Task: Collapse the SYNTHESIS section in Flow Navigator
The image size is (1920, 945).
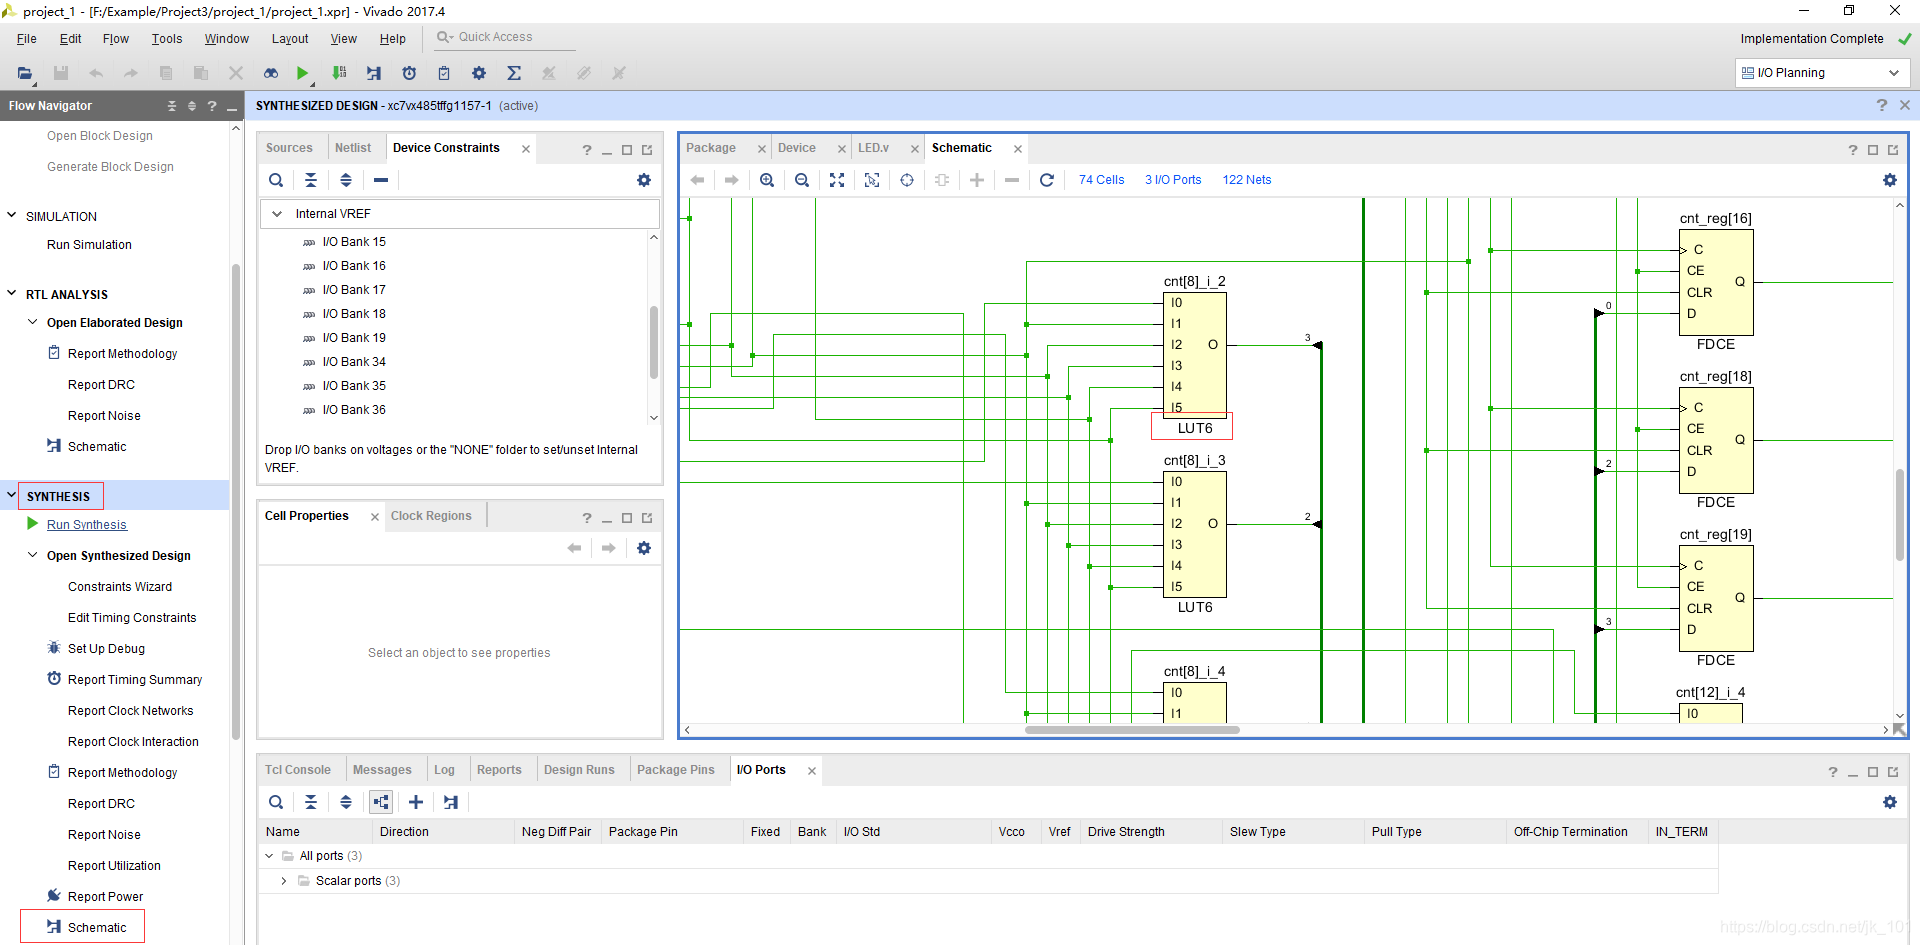Action: click(11, 495)
